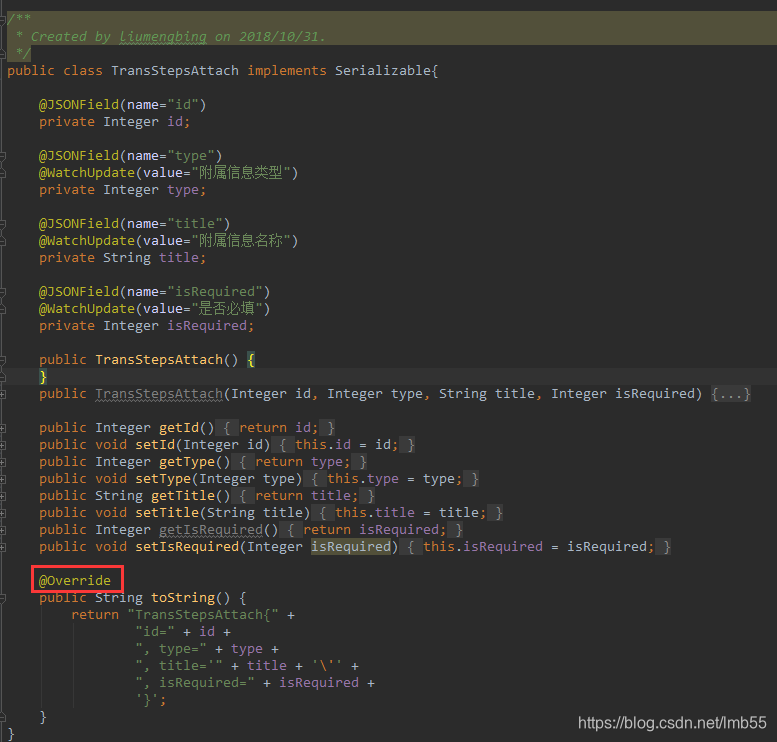
Task: Click field name in 'private Integer id;'
Action: tap(174, 122)
